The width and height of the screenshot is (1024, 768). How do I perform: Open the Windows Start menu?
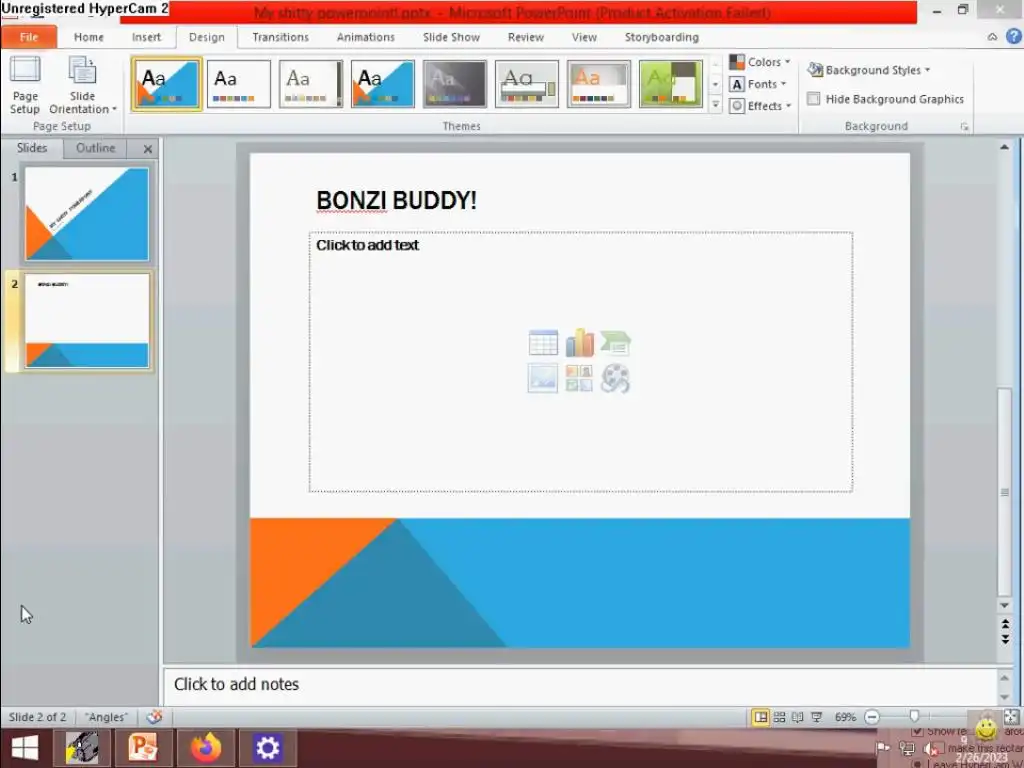pos(25,747)
